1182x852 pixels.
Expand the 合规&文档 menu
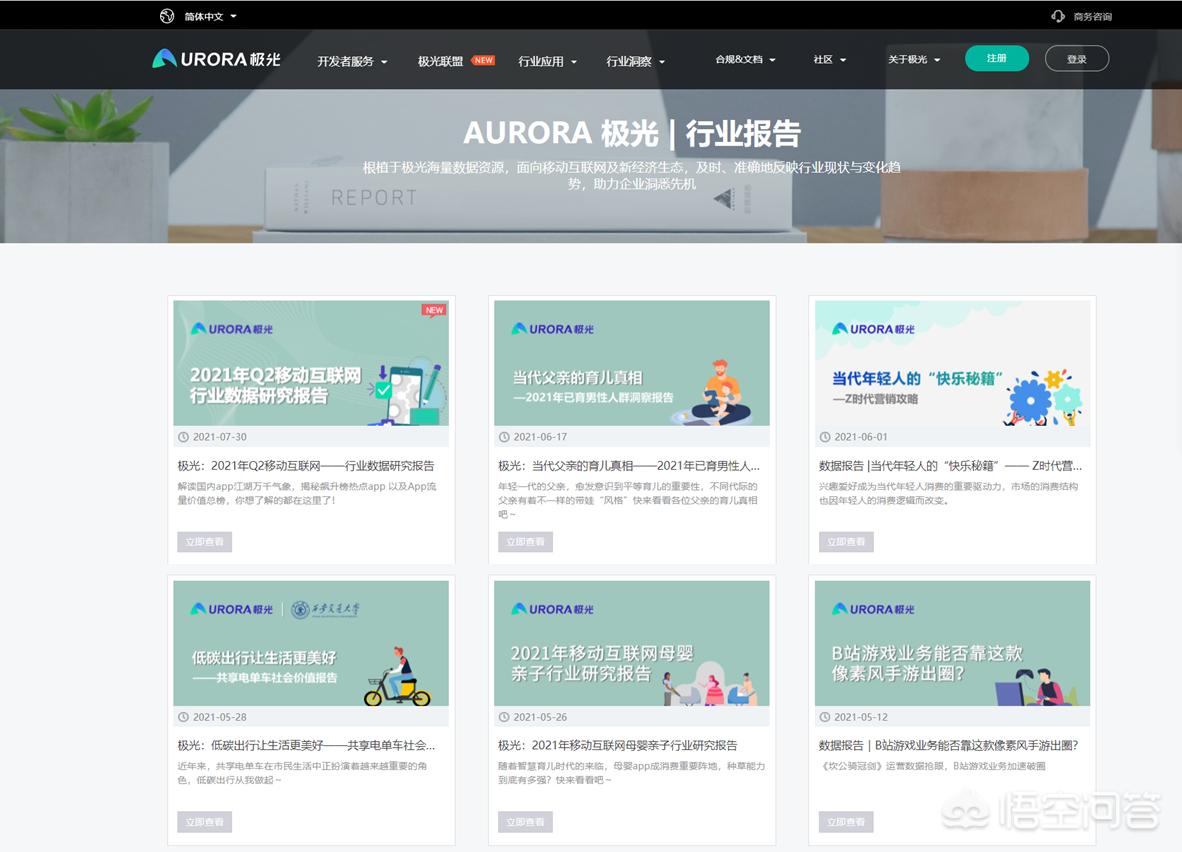click(x=746, y=59)
